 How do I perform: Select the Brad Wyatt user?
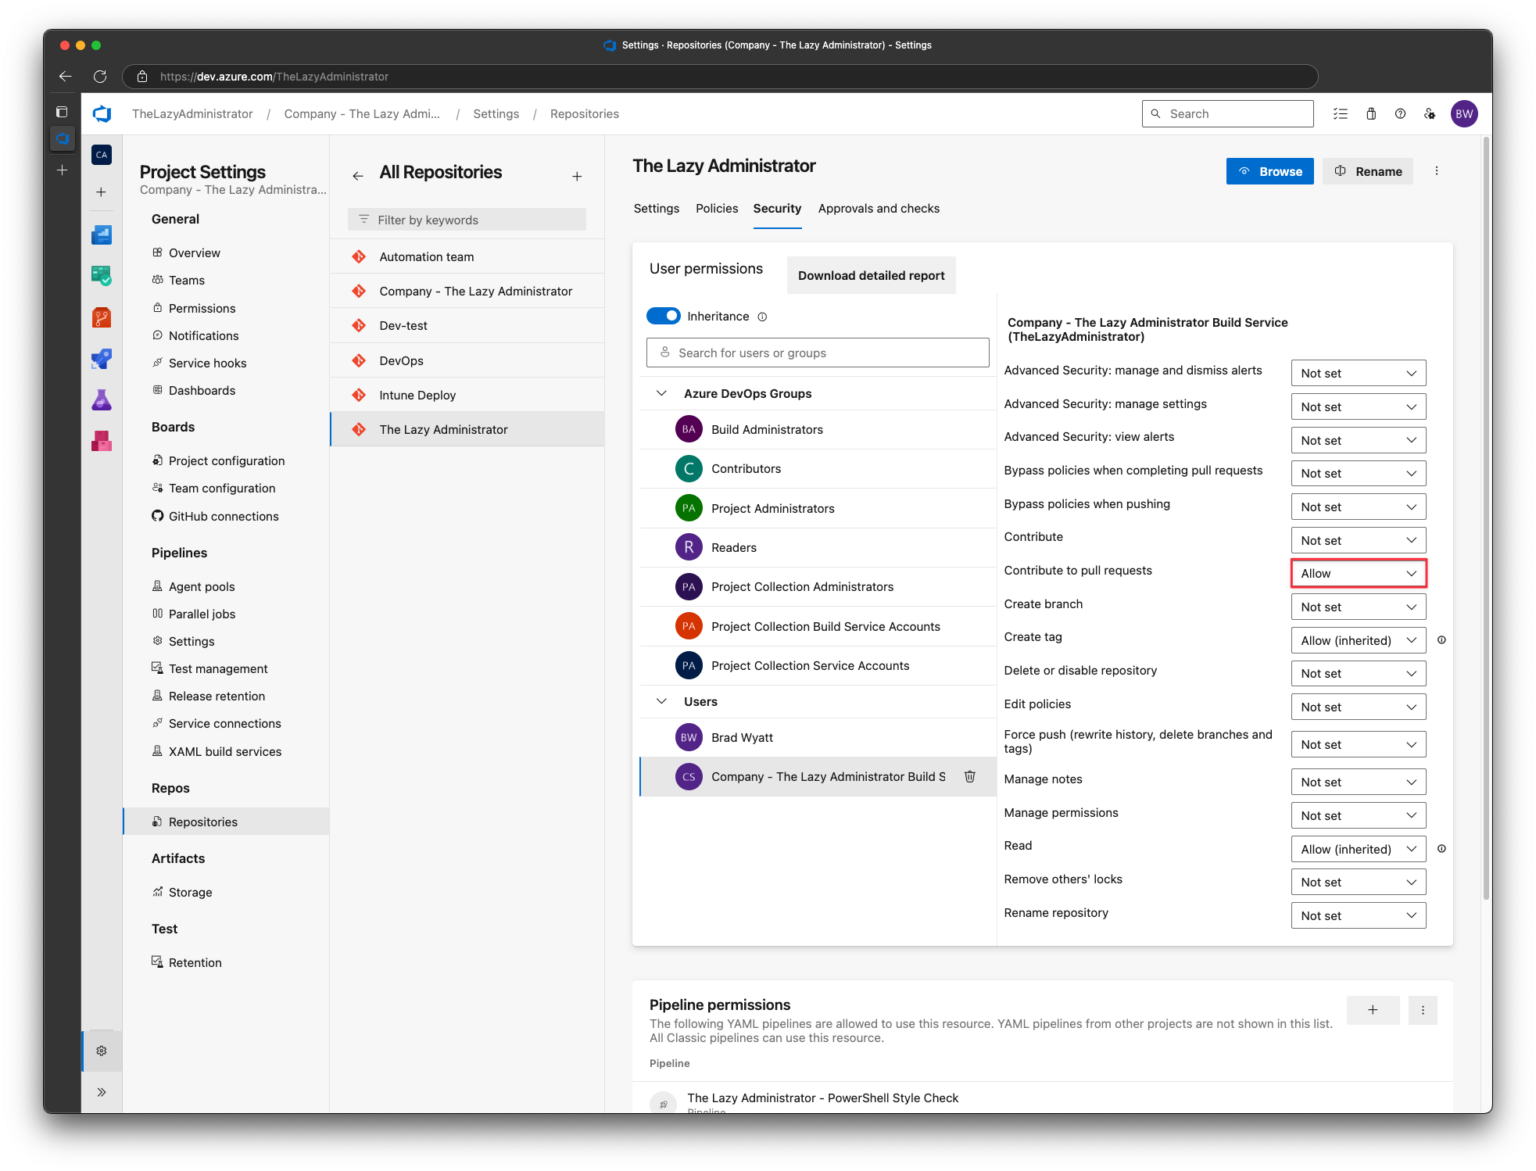[818, 738]
